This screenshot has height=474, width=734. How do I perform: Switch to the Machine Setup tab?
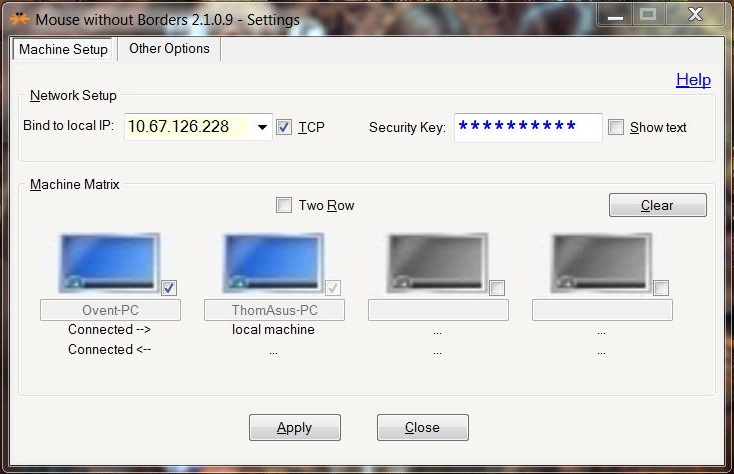[x=63, y=49]
